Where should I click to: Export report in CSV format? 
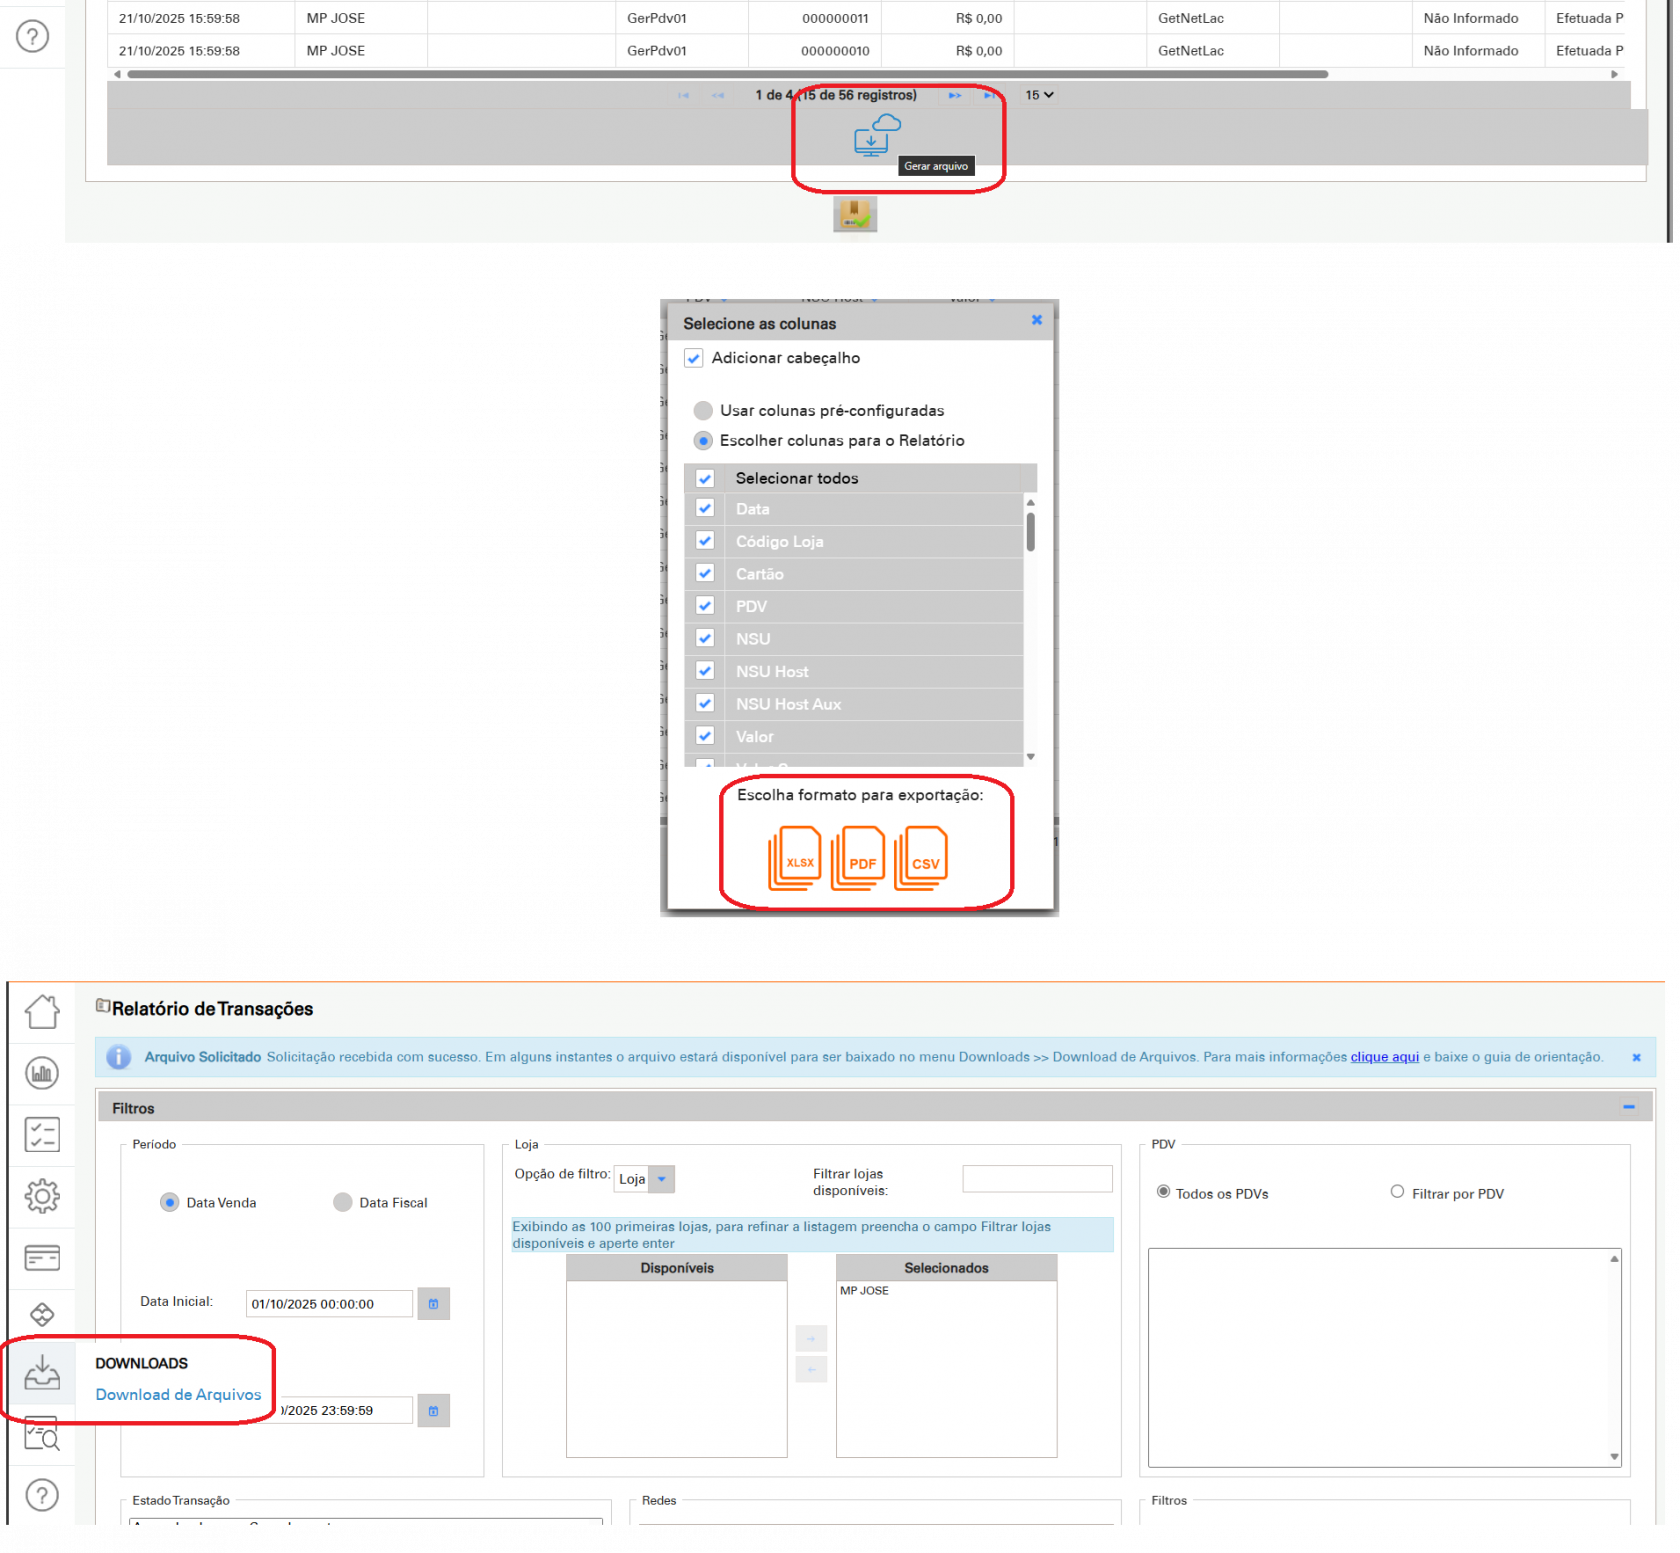pos(922,858)
